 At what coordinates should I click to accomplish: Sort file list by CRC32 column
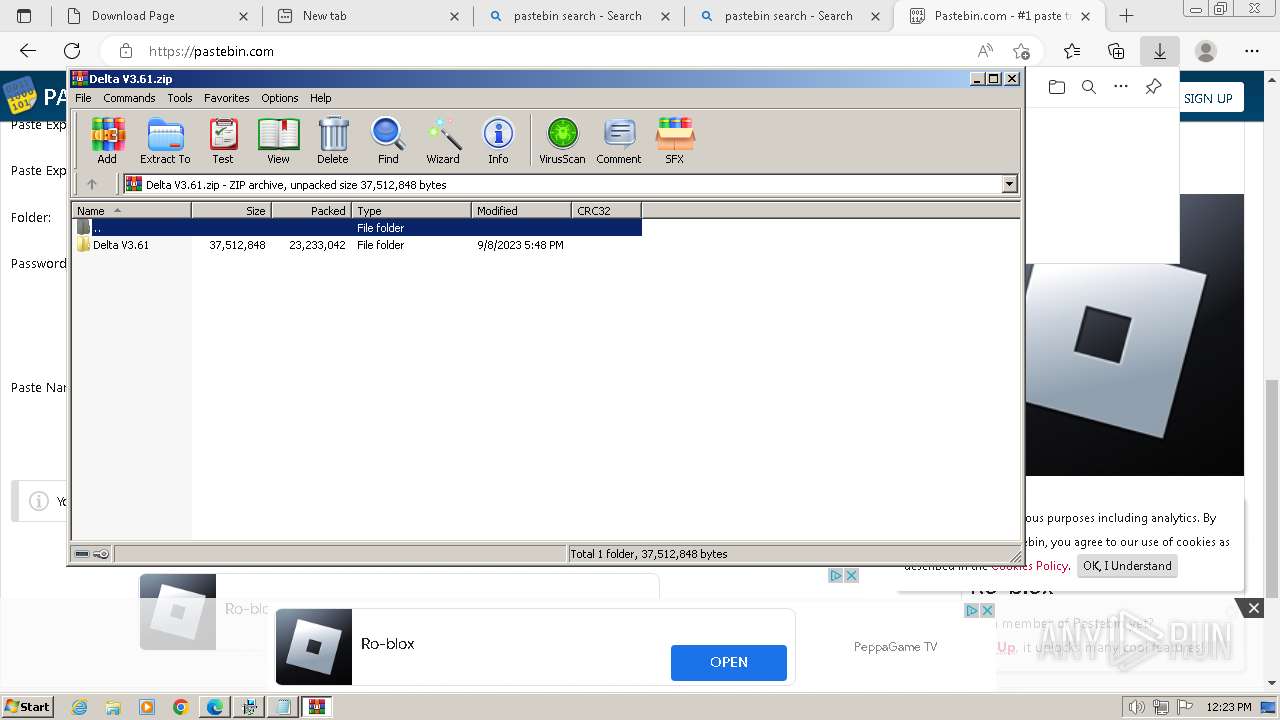coord(606,210)
